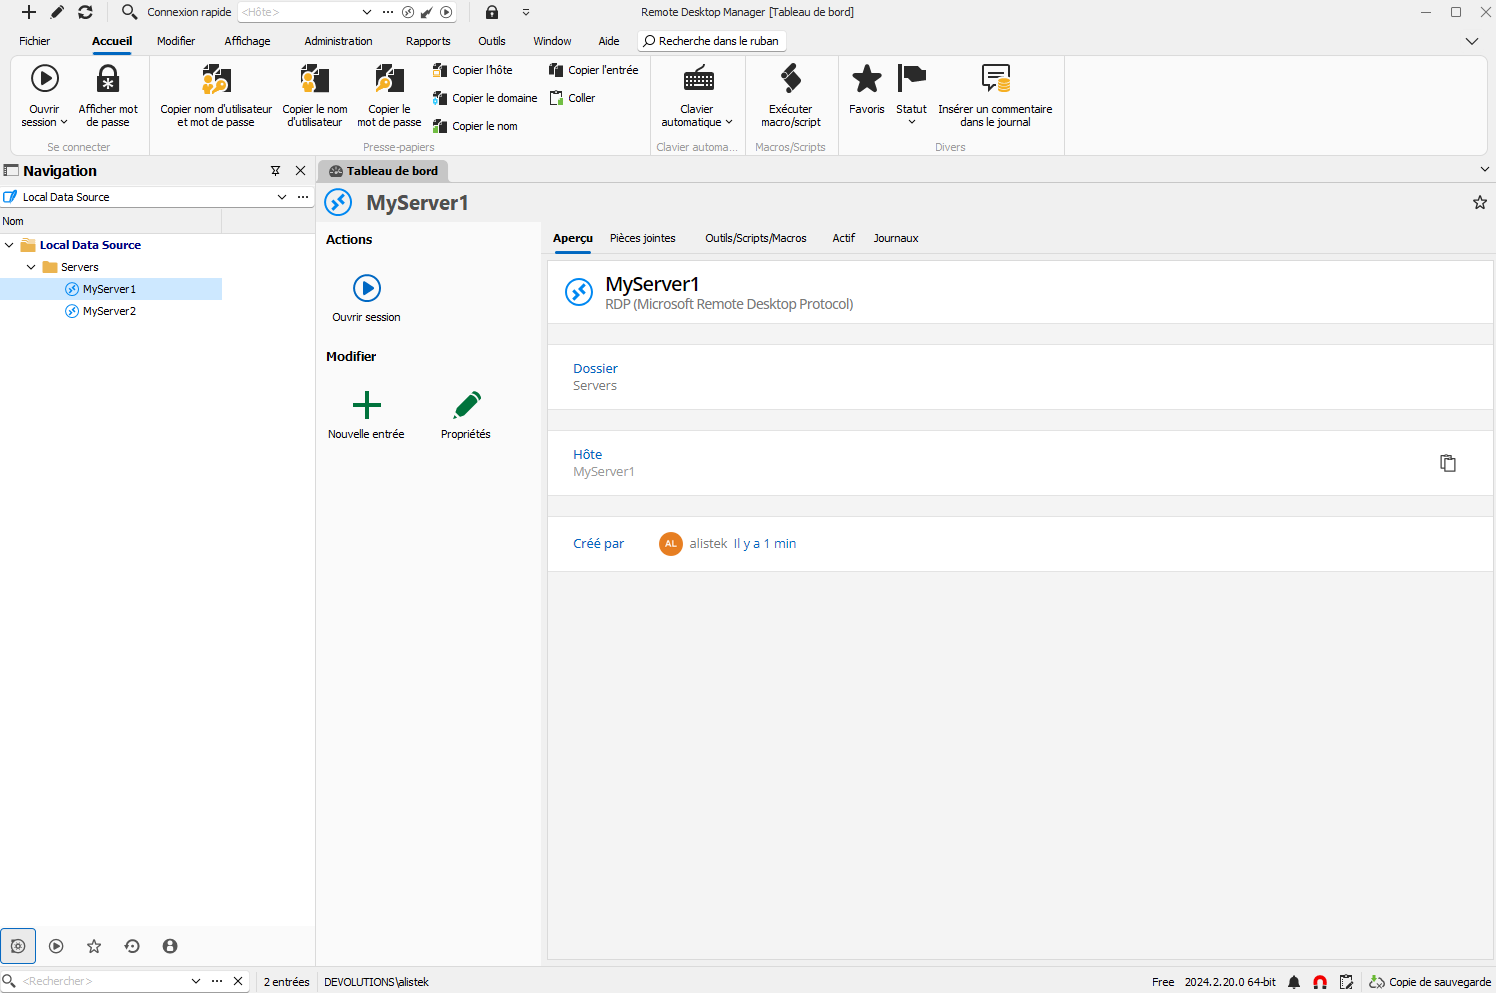Screen dimensions: 1496x993
Task: Click Copier l'hôte in ribbon
Action: pos(473,70)
